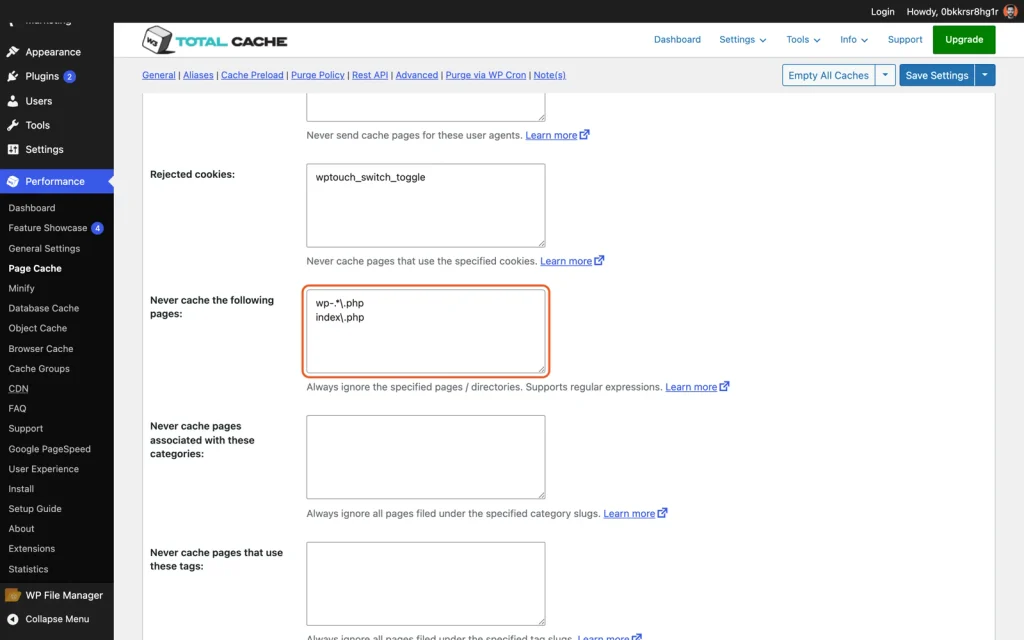This screenshot has height=640, width=1024.
Task: Jump to the Rest API section
Action: pyautogui.click(x=370, y=75)
